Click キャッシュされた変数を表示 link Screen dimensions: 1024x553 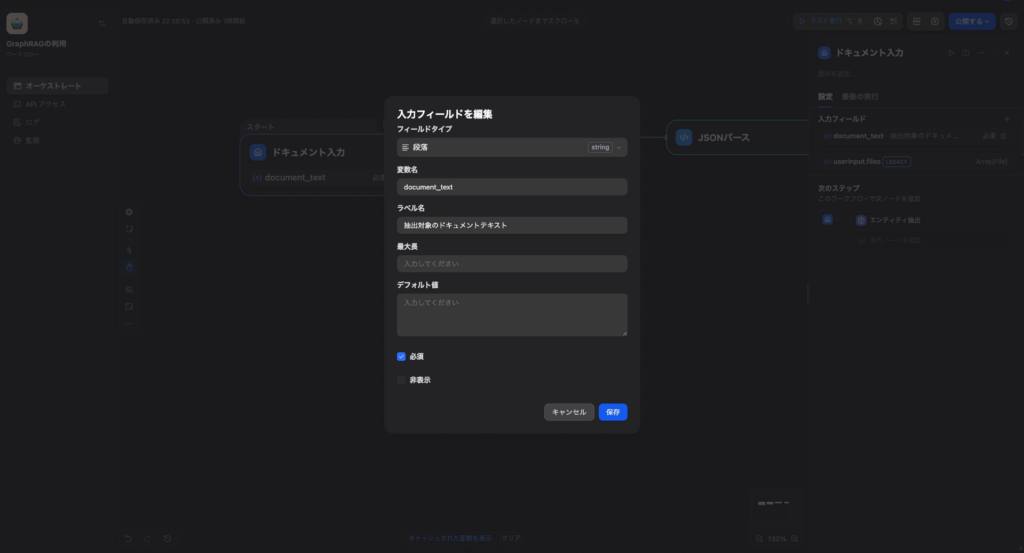pyautogui.click(x=450, y=539)
